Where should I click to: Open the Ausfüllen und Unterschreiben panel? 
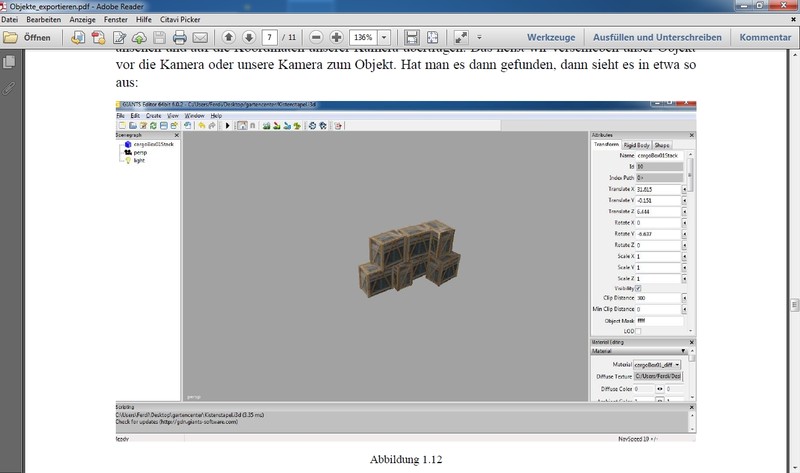pyautogui.click(x=657, y=38)
